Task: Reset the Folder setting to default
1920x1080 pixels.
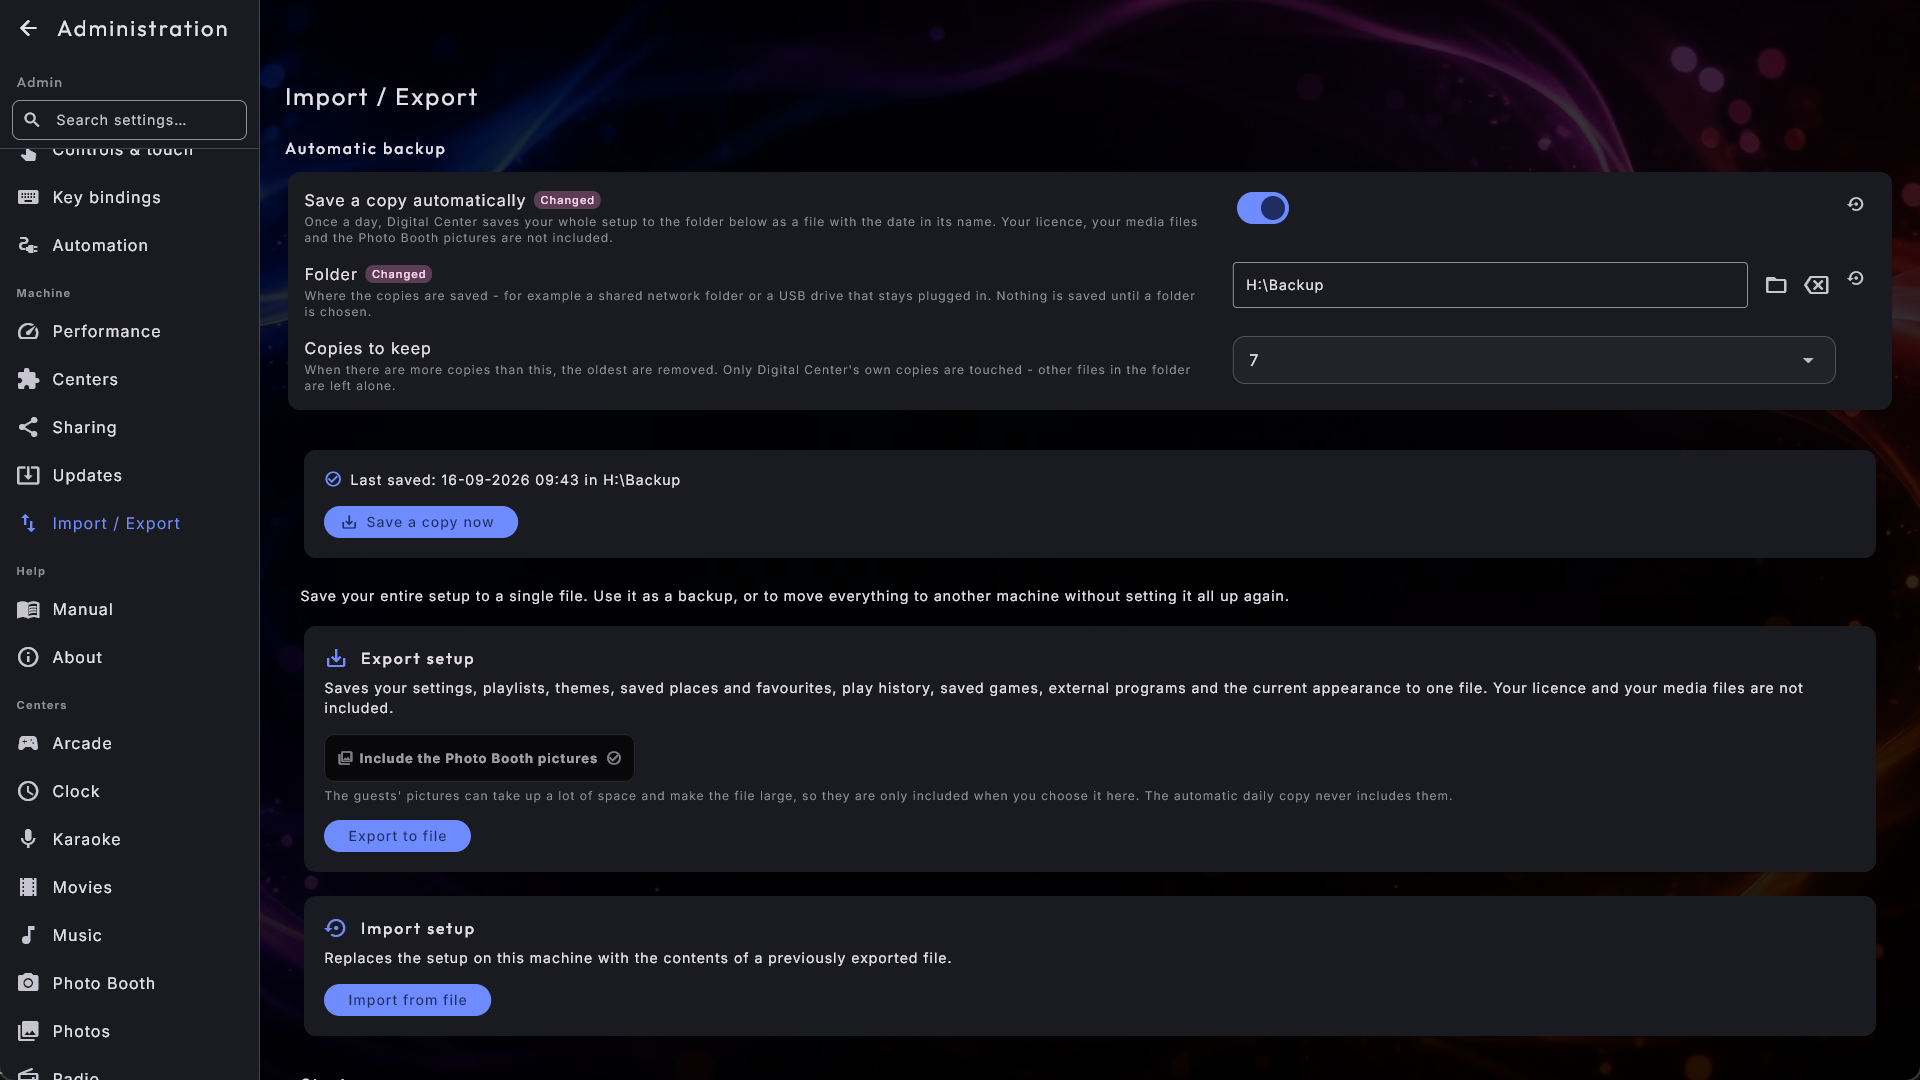Action: (1855, 278)
